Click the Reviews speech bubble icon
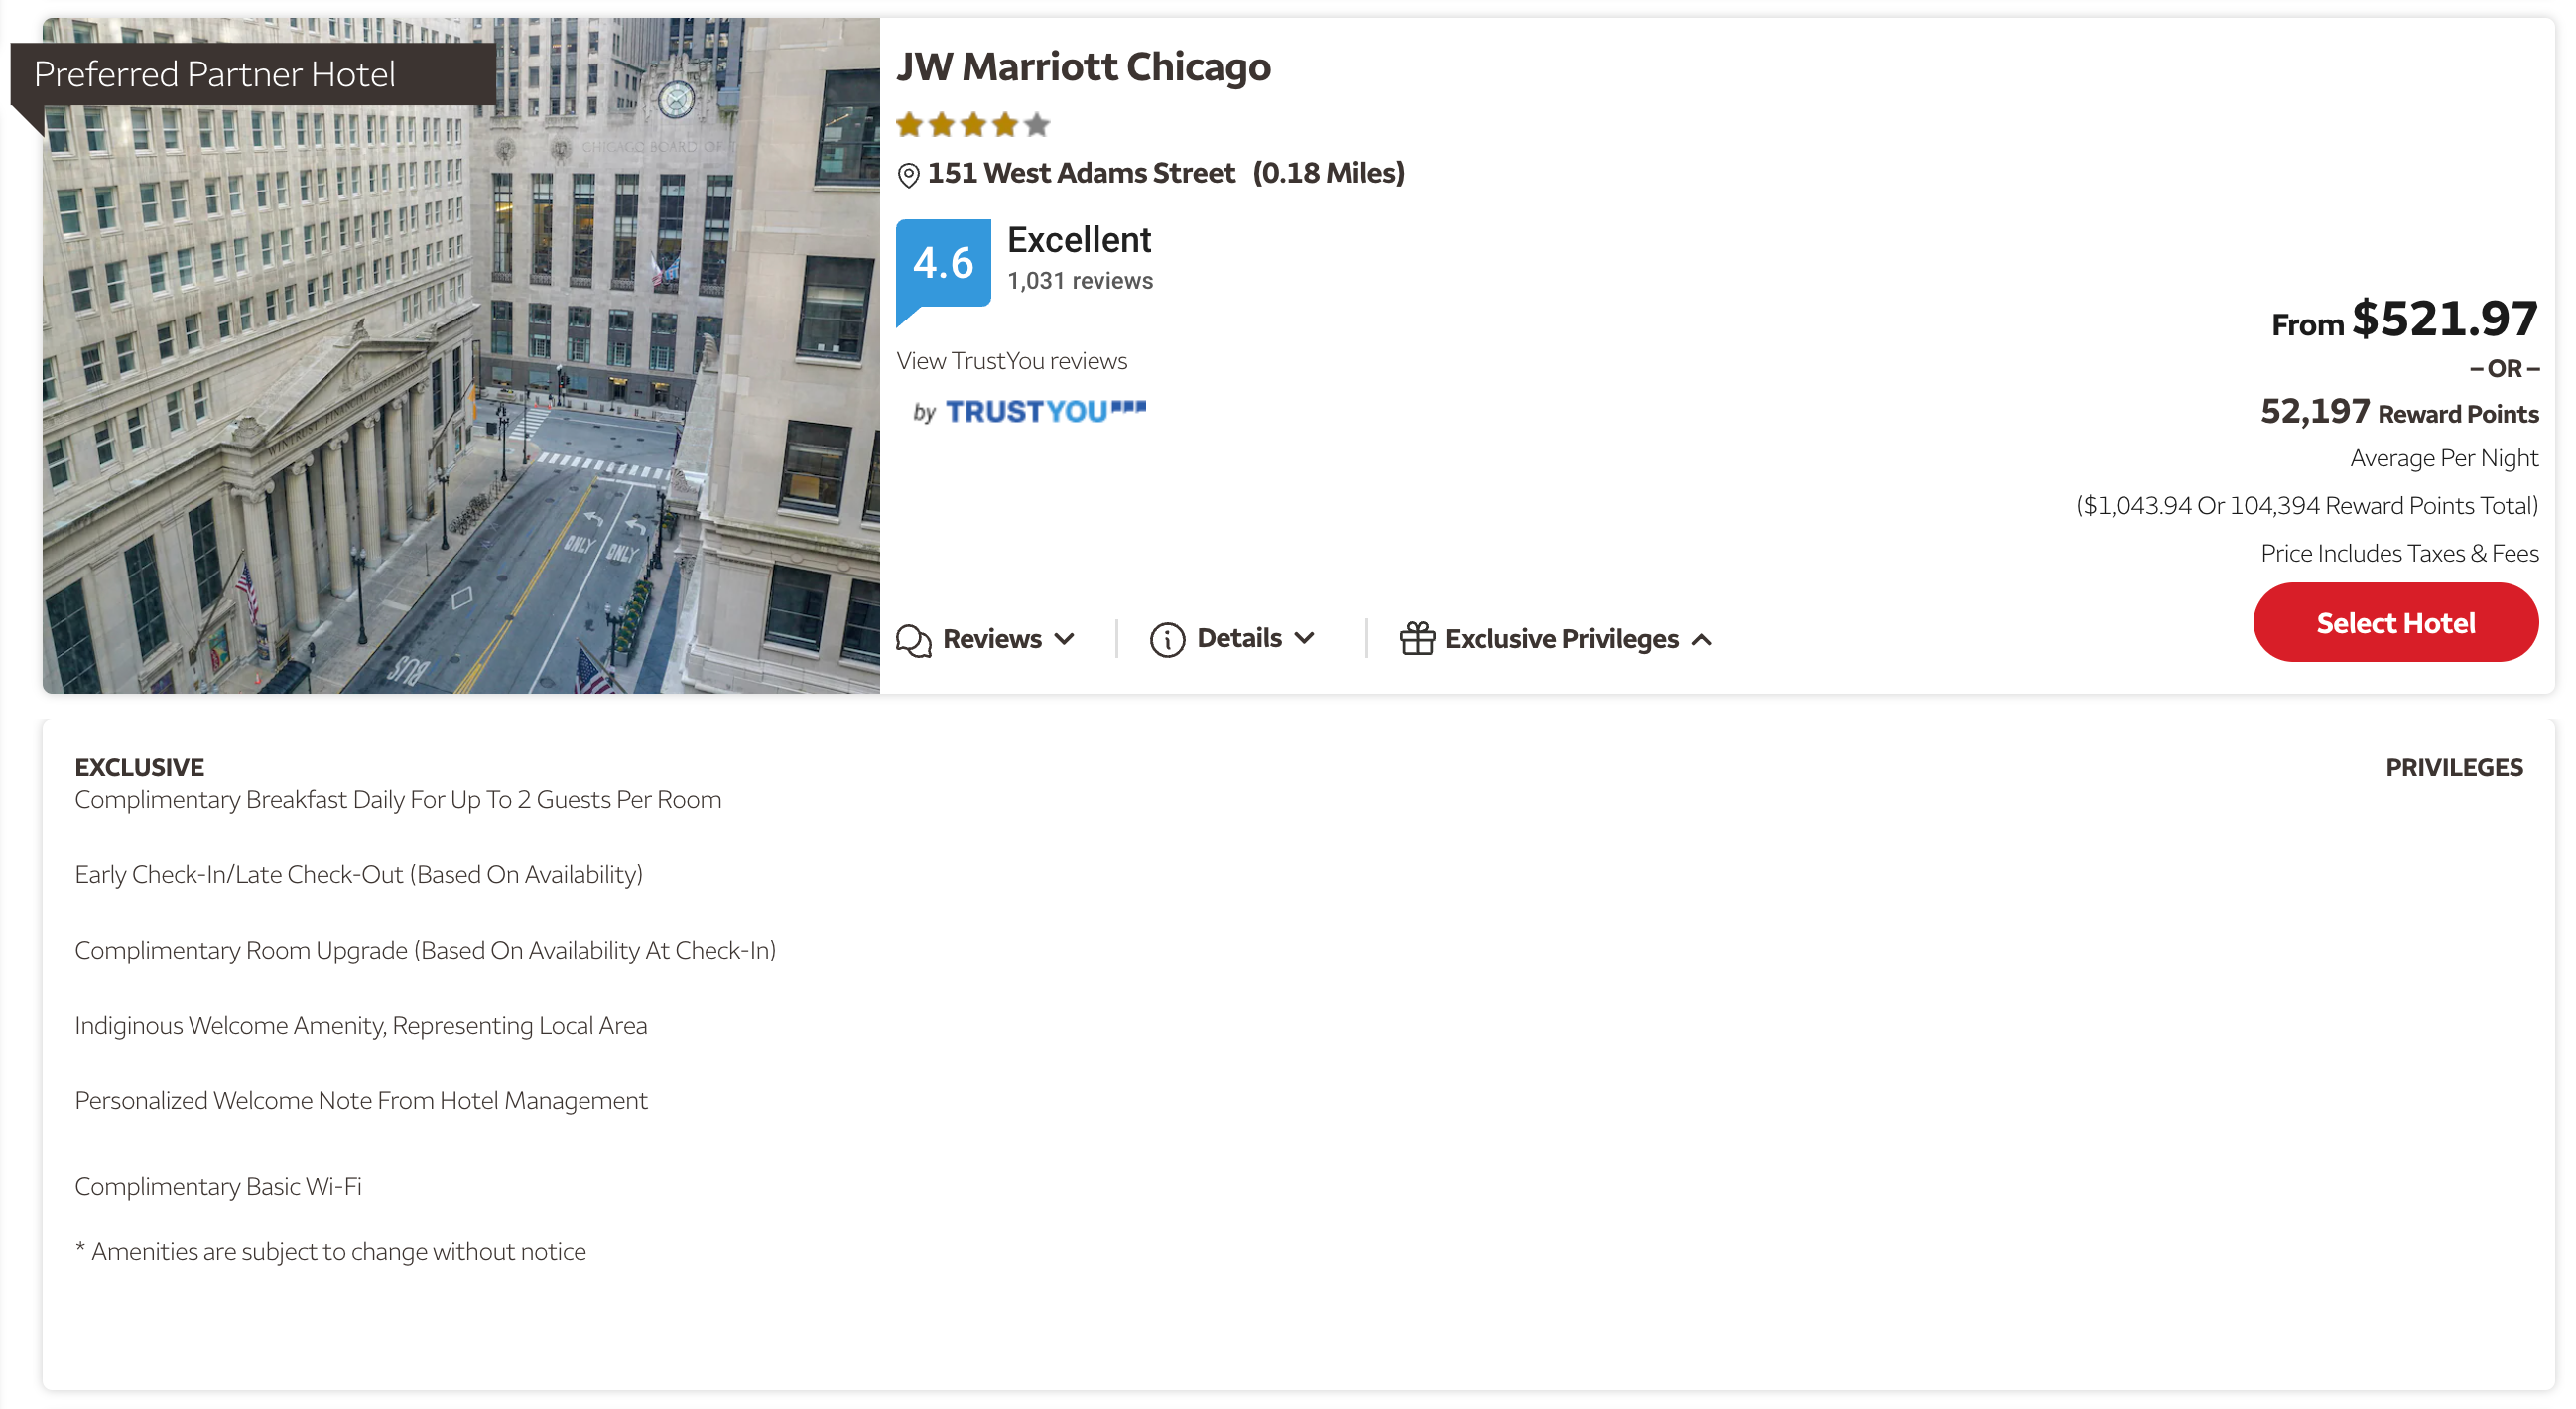The image size is (2576, 1409). click(x=914, y=640)
